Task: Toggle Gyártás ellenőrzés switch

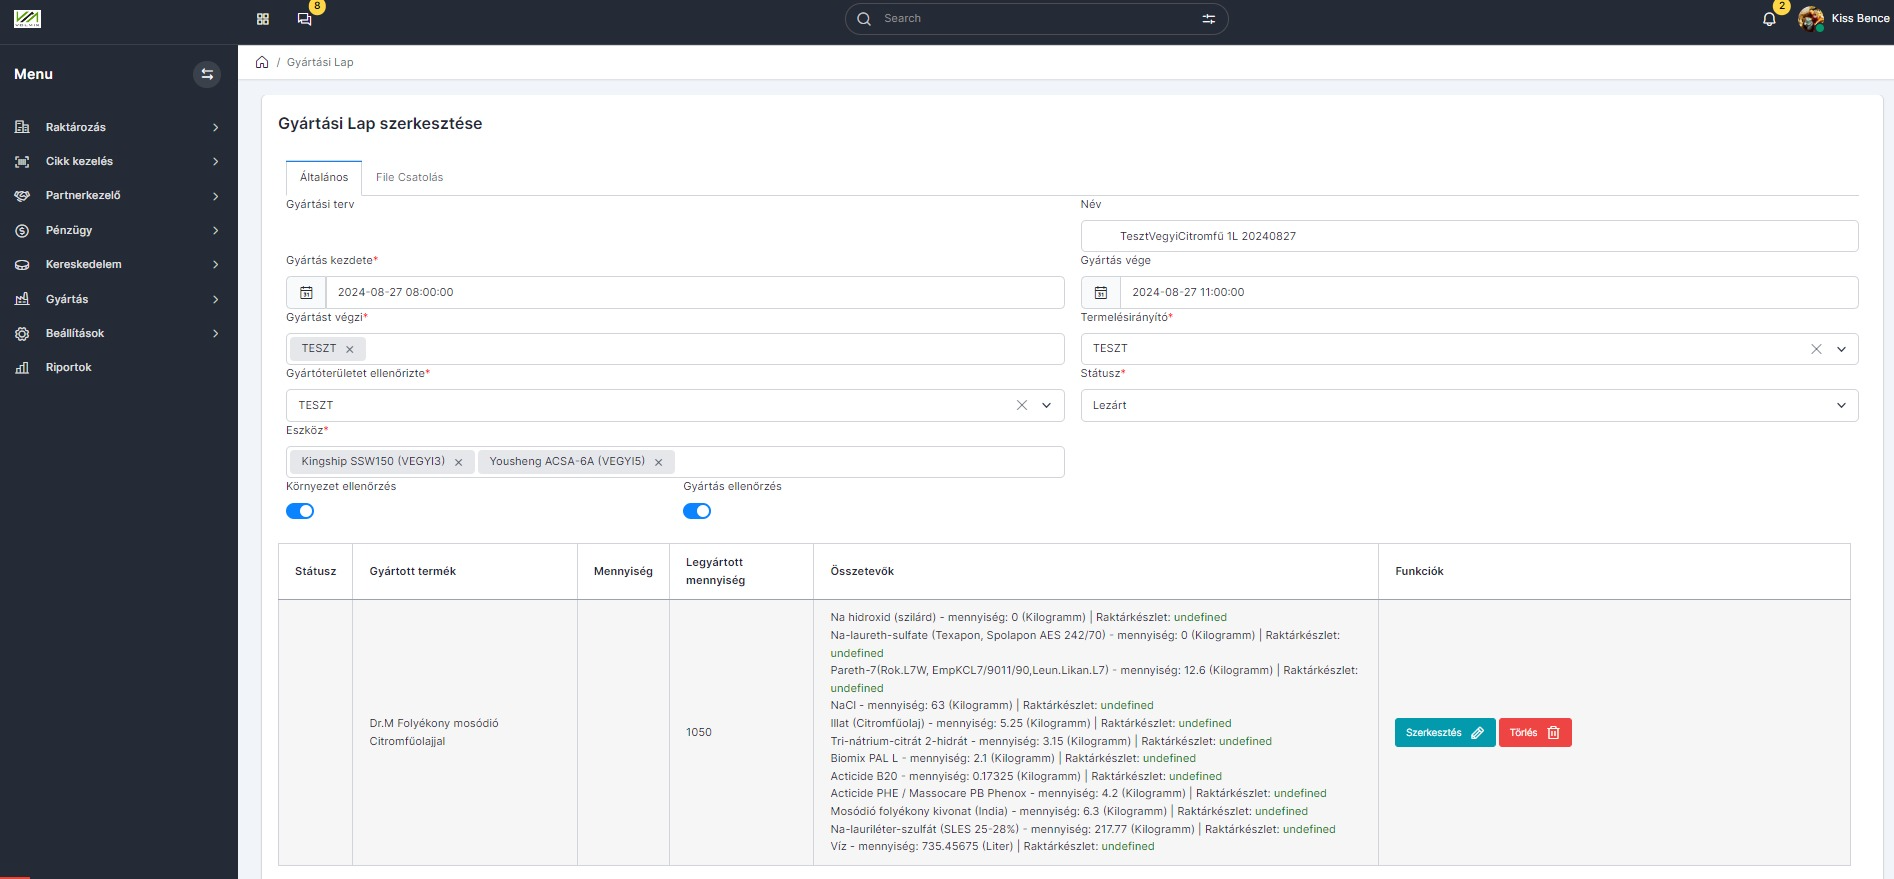Action: (x=697, y=511)
